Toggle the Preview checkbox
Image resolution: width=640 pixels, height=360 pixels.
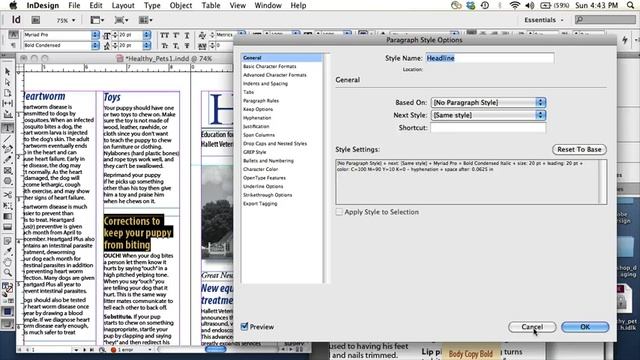(x=244, y=327)
